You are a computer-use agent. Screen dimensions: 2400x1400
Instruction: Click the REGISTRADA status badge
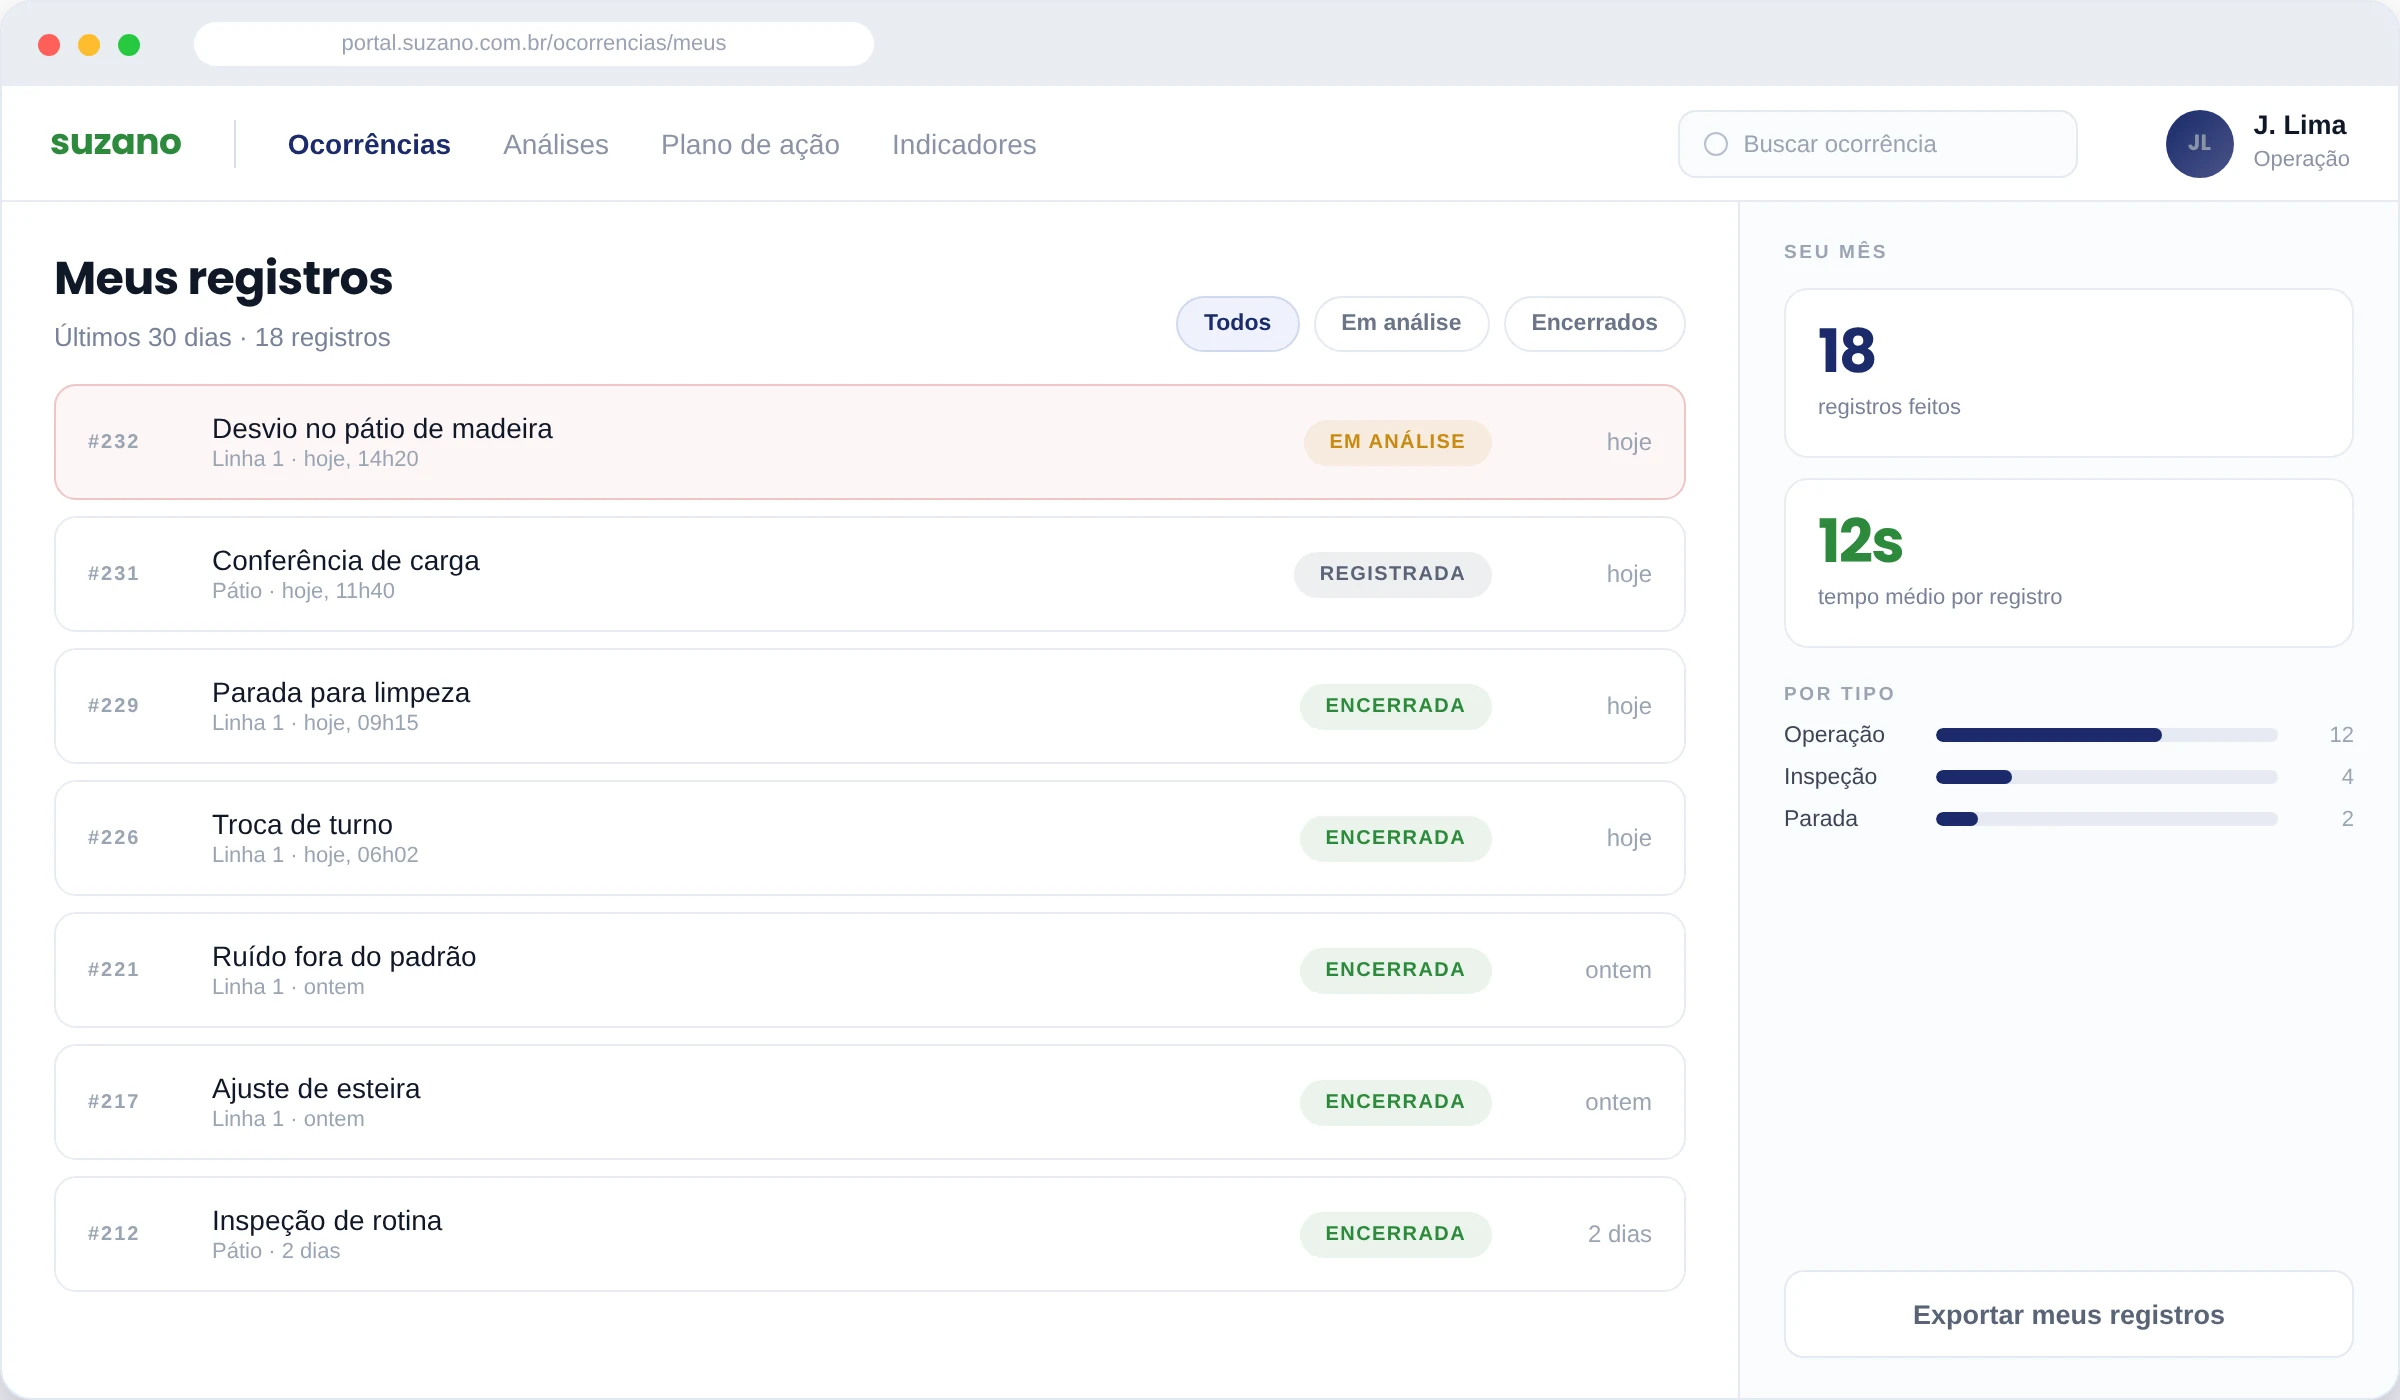(1392, 574)
